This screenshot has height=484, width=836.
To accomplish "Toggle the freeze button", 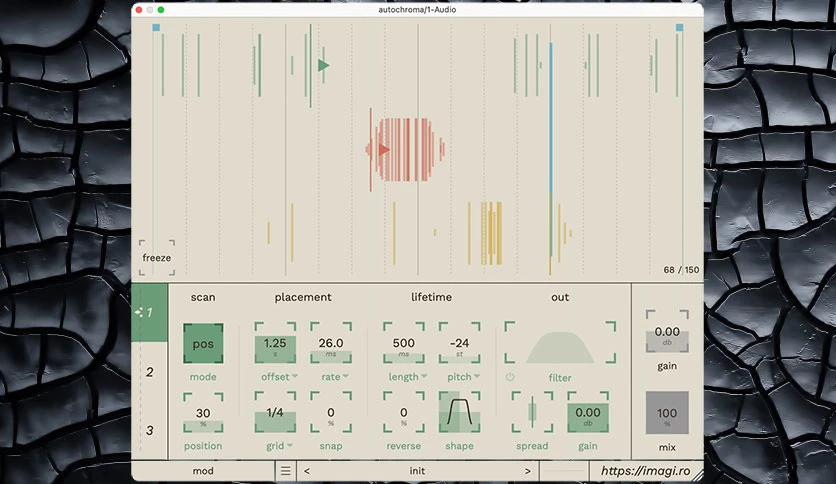I will [157, 257].
